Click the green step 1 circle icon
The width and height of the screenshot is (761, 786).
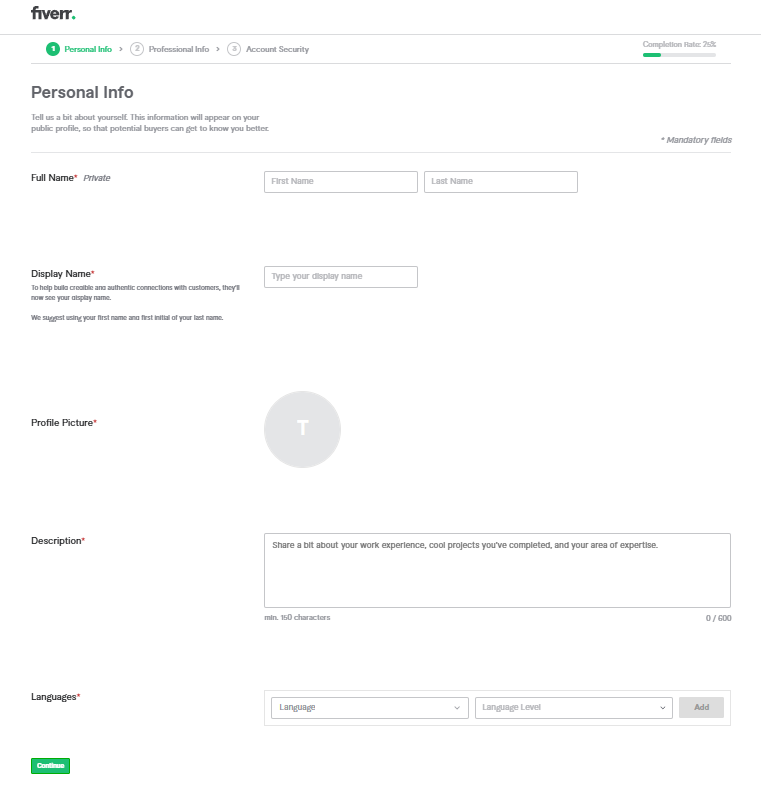pyautogui.click(x=52, y=49)
